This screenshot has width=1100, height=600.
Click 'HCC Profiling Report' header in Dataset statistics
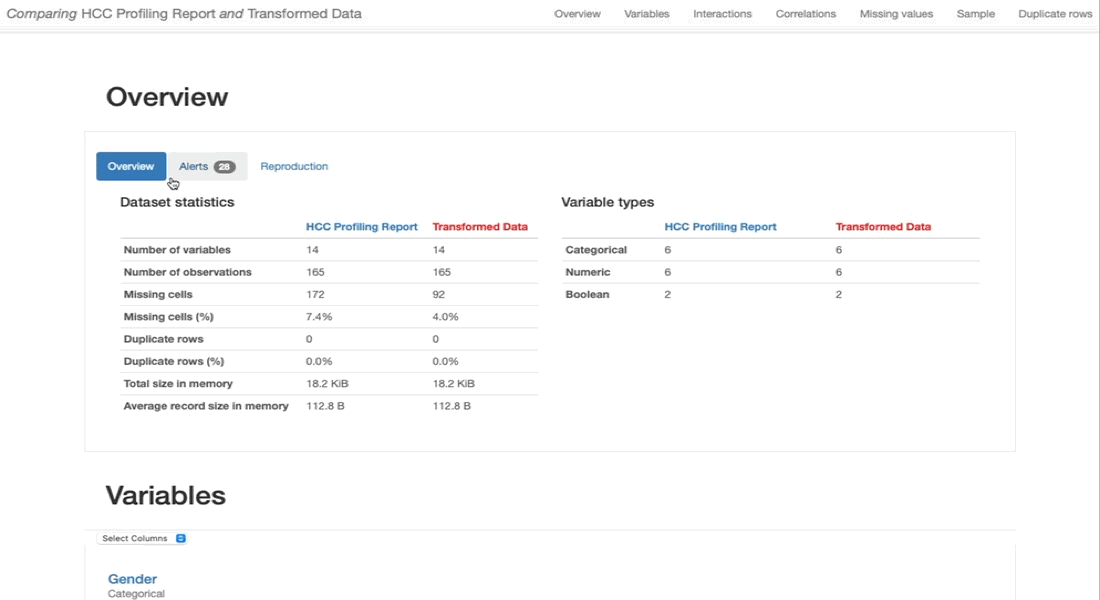[x=361, y=227]
